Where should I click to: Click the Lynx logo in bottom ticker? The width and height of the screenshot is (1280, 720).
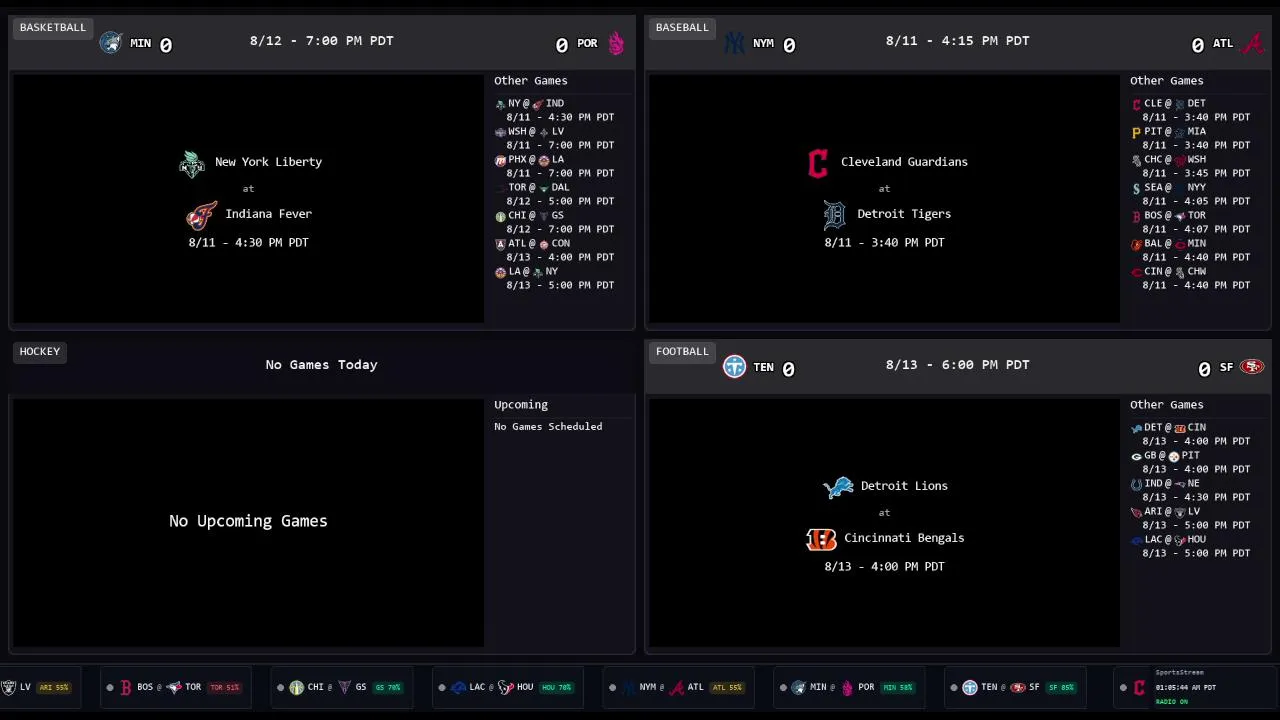click(x=798, y=687)
